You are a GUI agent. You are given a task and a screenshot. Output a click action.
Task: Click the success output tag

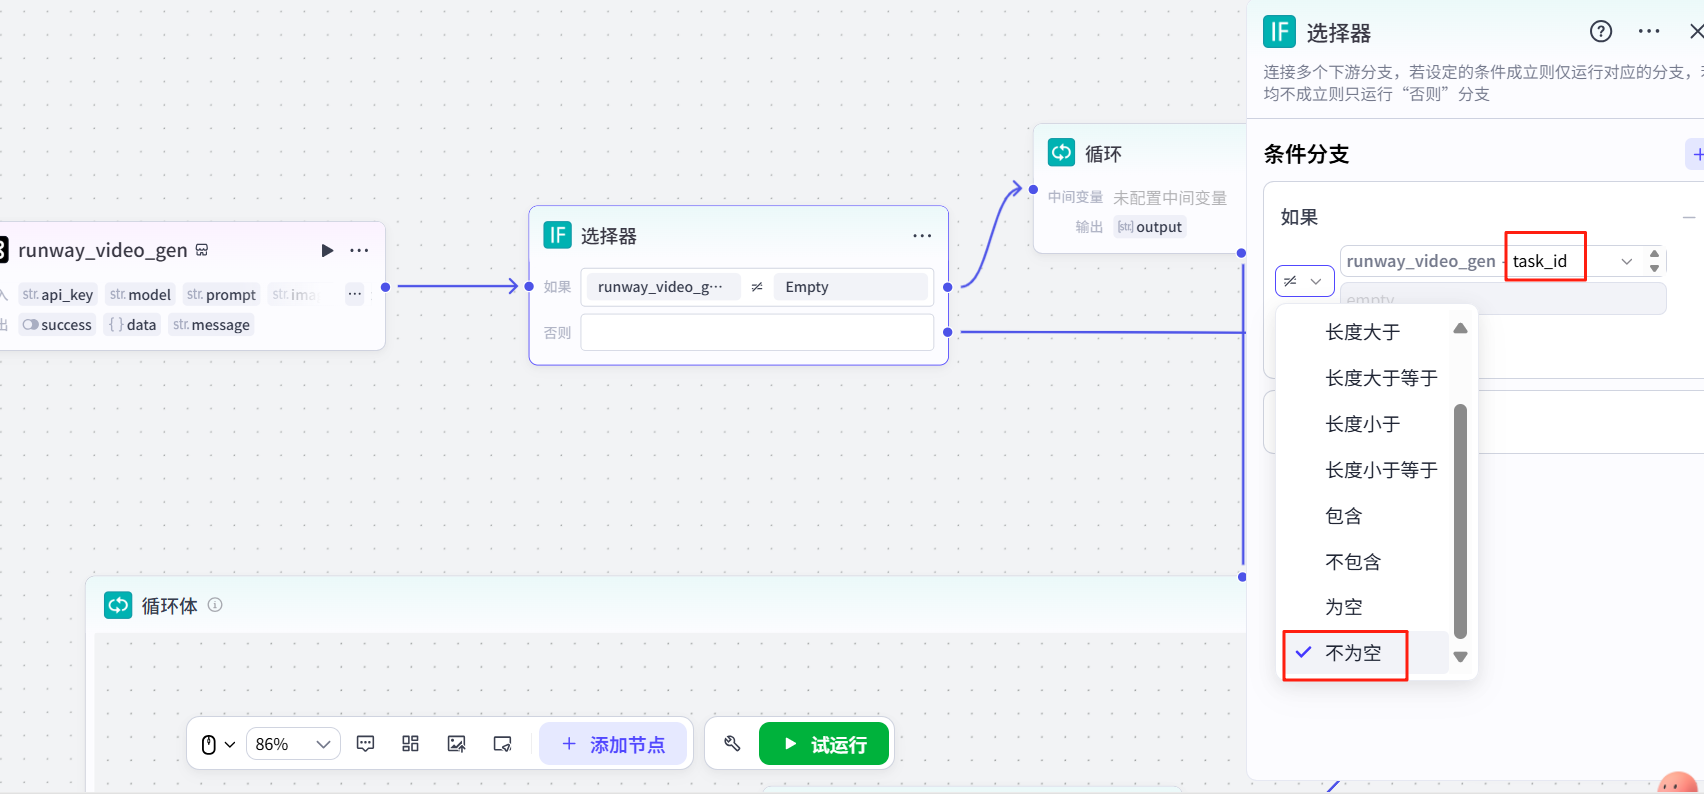tap(57, 325)
